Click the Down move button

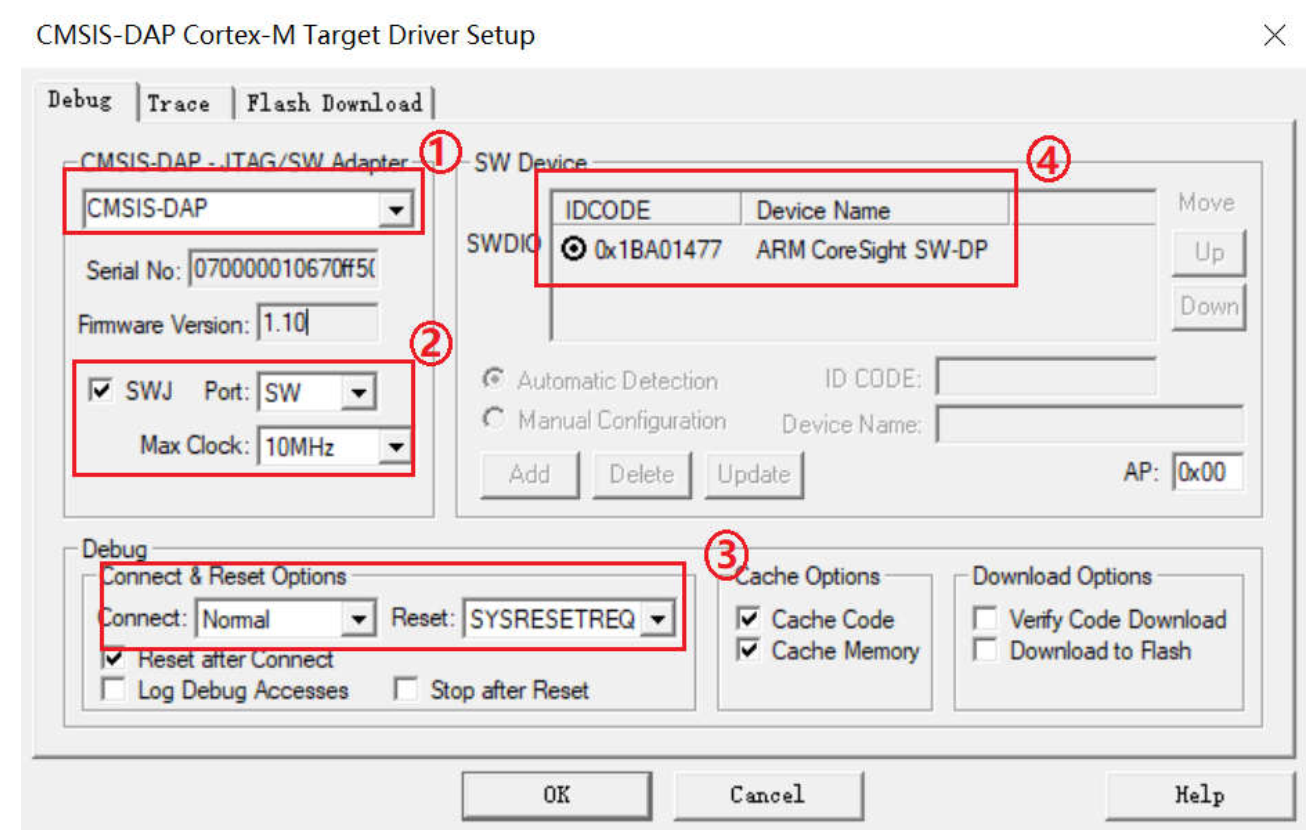tap(1208, 307)
